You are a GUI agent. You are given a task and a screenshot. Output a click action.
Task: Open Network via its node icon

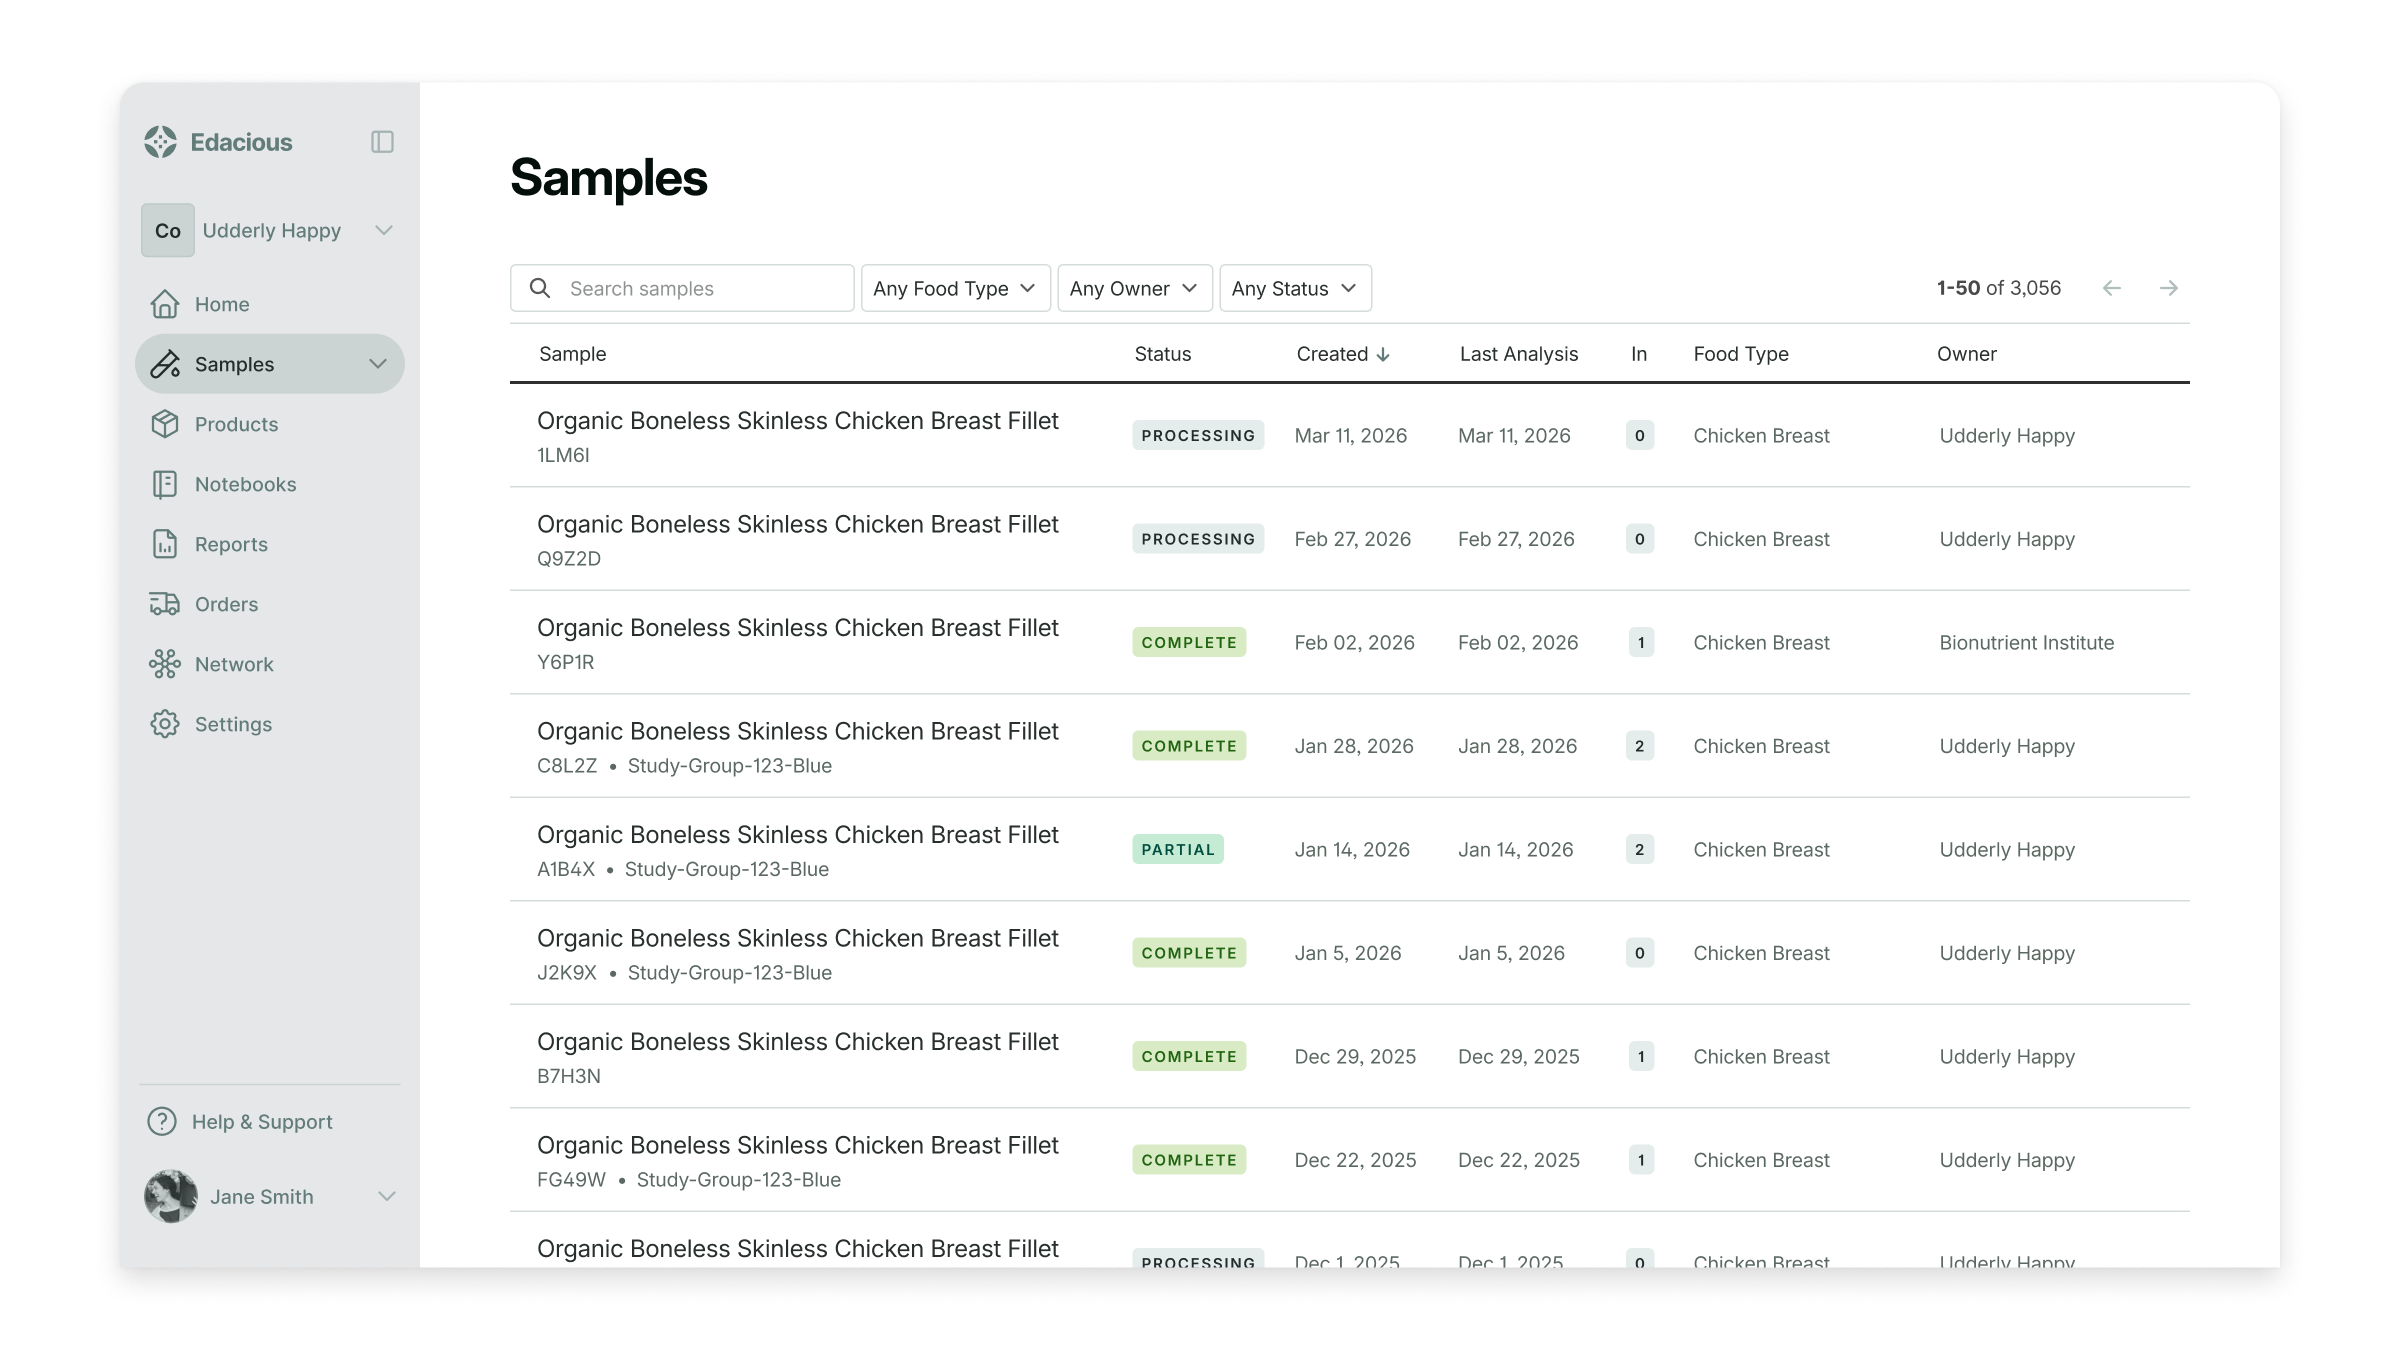click(x=165, y=664)
